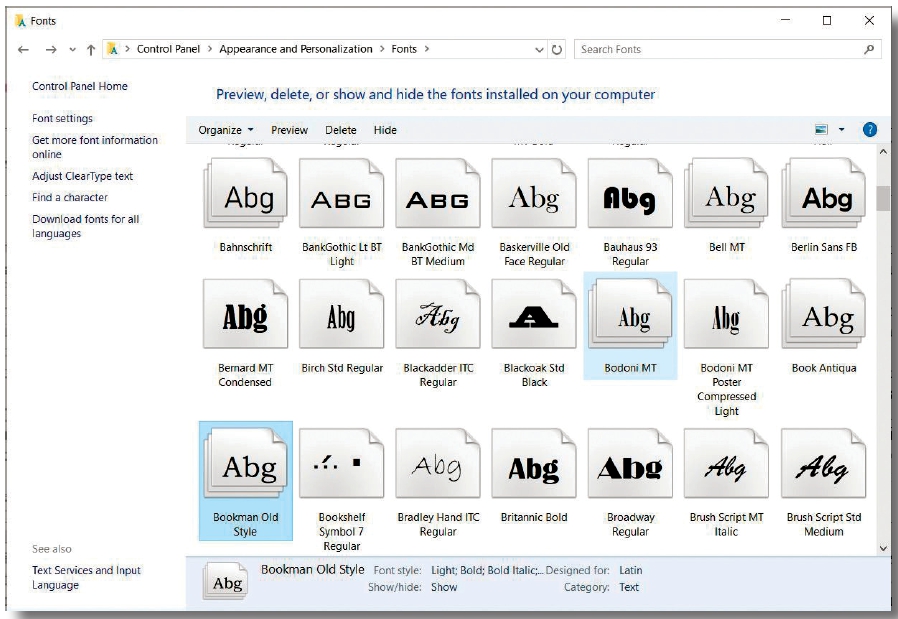Open the Font settings link
The height and width of the screenshot is (619, 898).
click(62, 119)
